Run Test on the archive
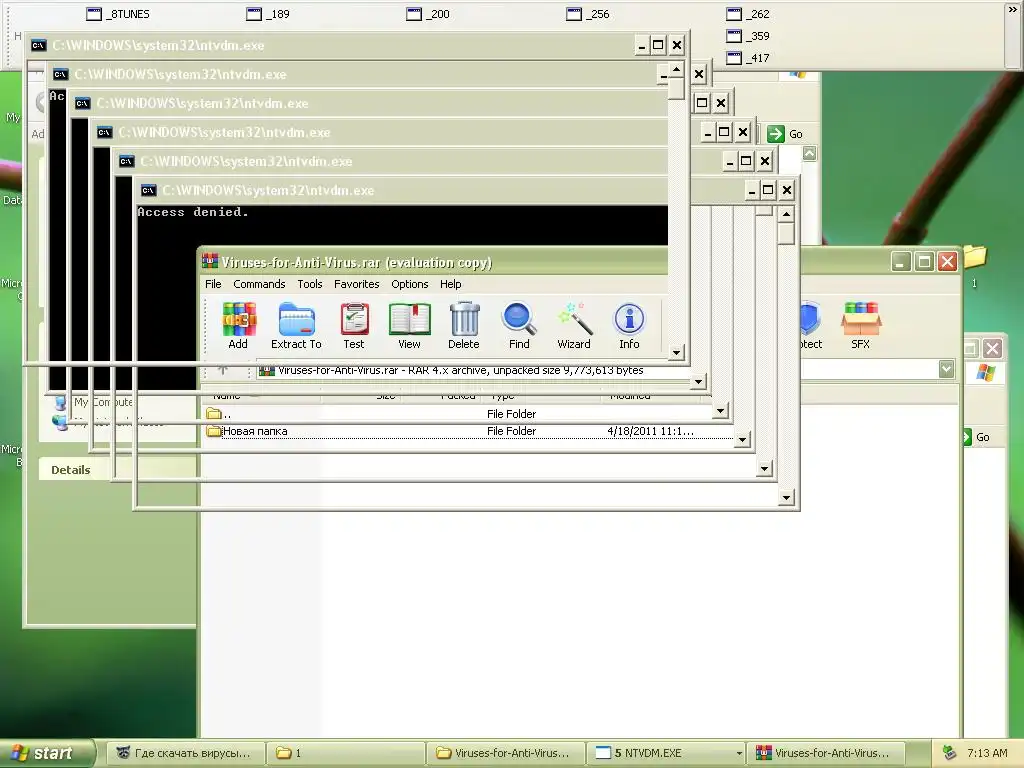The height and width of the screenshot is (768, 1024). 354,325
